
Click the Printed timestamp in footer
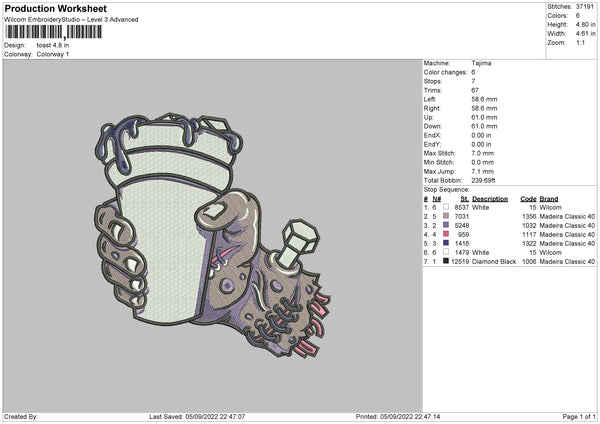pyautogui.click(x=397, y=416)
